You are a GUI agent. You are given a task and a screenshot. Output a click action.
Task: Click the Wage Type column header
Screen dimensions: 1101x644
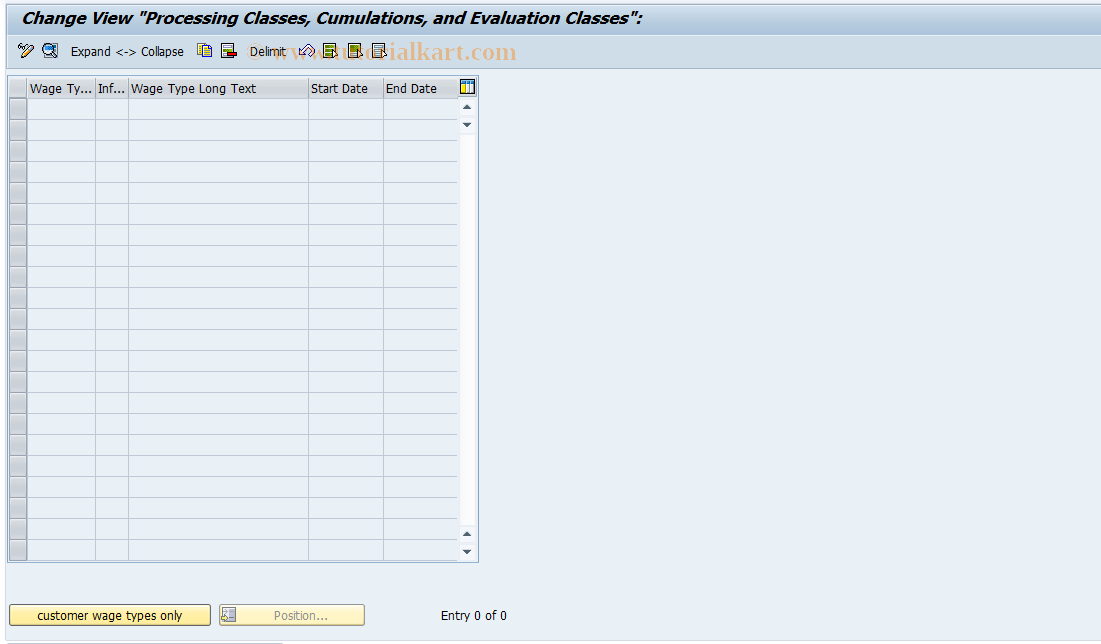click(61, 88)
